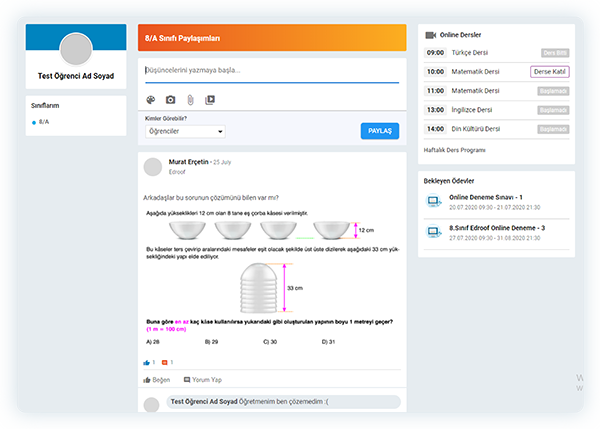The width and height of the screenshot is (600, 429).
Task: Open the Online Deneme Sınavı - 1 computer icon
Action: (x=434, y=201)
